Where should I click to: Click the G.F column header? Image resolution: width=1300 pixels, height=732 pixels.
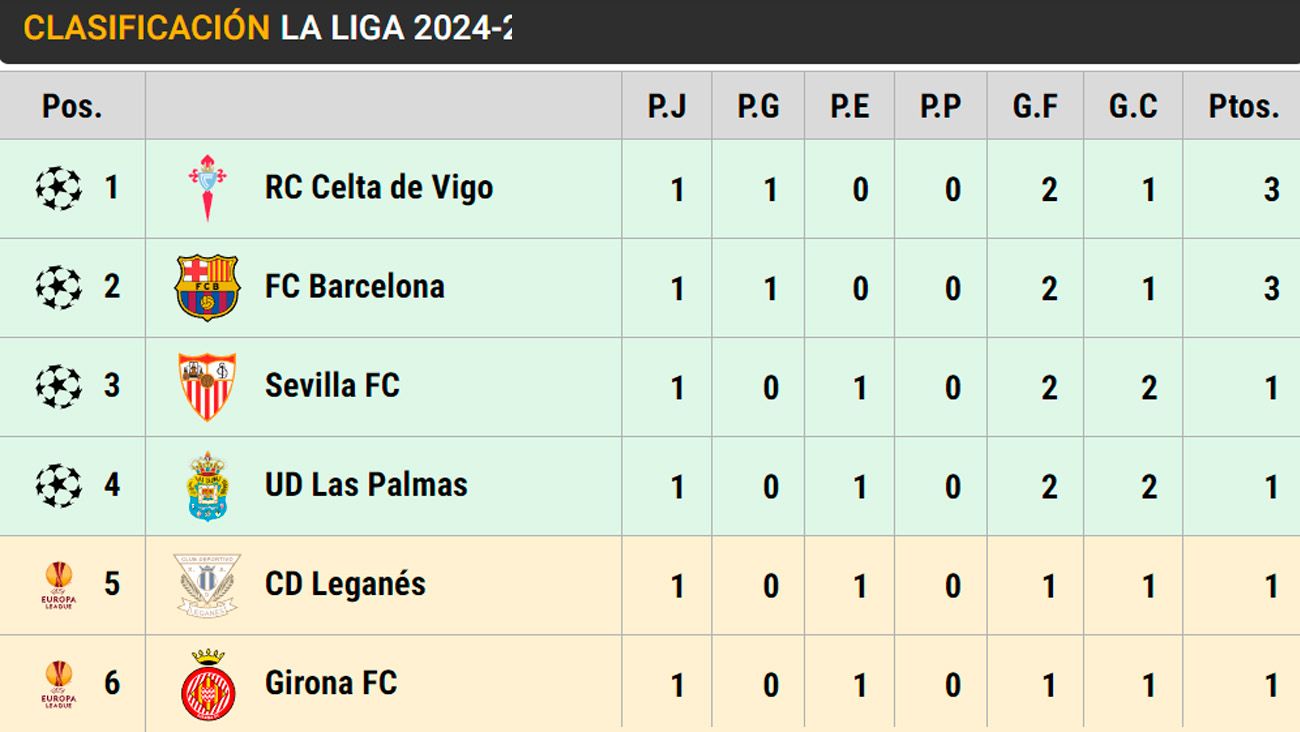pos(1035,106)
